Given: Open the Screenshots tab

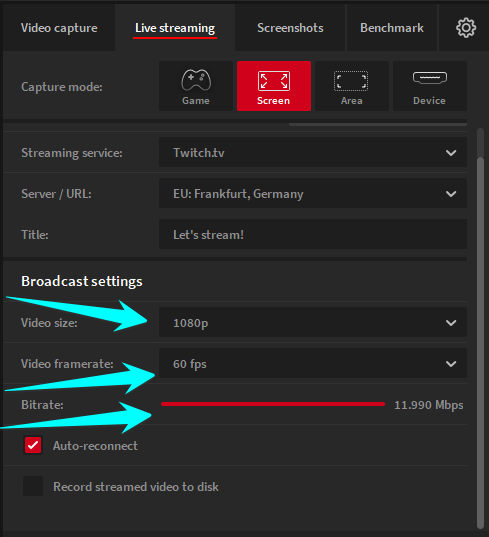Looking at the screenshot, I should (290, 28).
